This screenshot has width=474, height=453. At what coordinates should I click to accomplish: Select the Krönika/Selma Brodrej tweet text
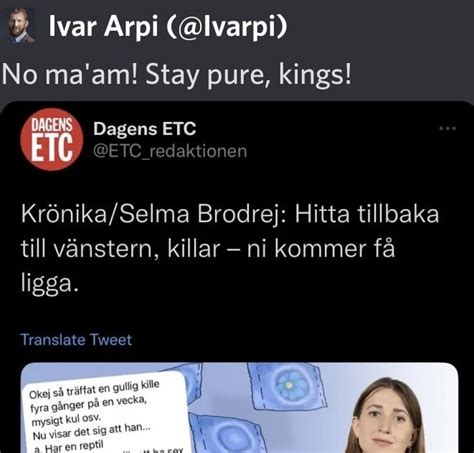(x=230, y=249)
